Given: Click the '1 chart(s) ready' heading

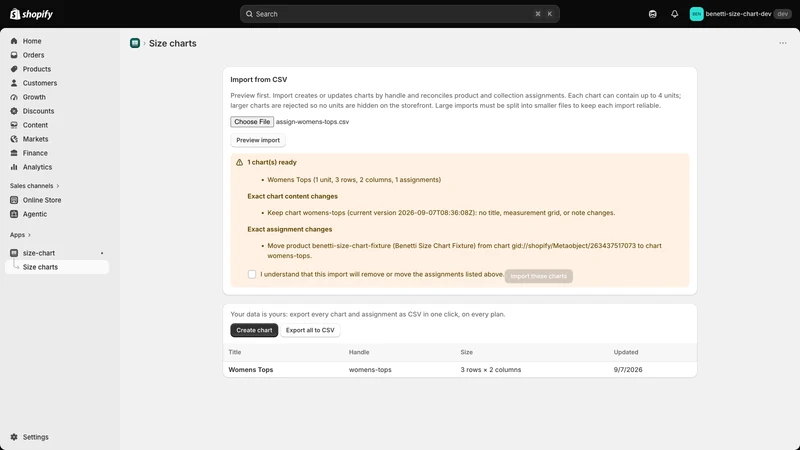Looking at the screenshot, I should click(x=272, y=162).
